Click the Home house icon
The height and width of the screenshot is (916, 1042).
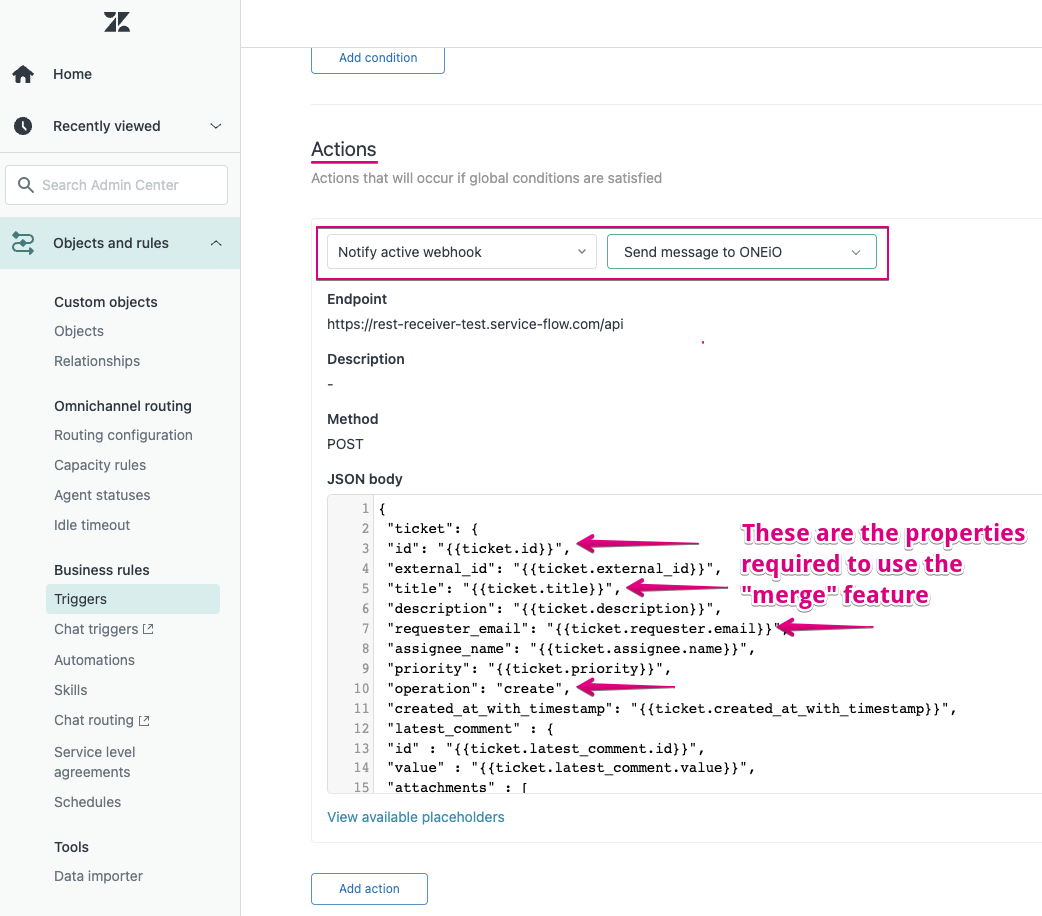pyautogui.click(x=23, y=74)
